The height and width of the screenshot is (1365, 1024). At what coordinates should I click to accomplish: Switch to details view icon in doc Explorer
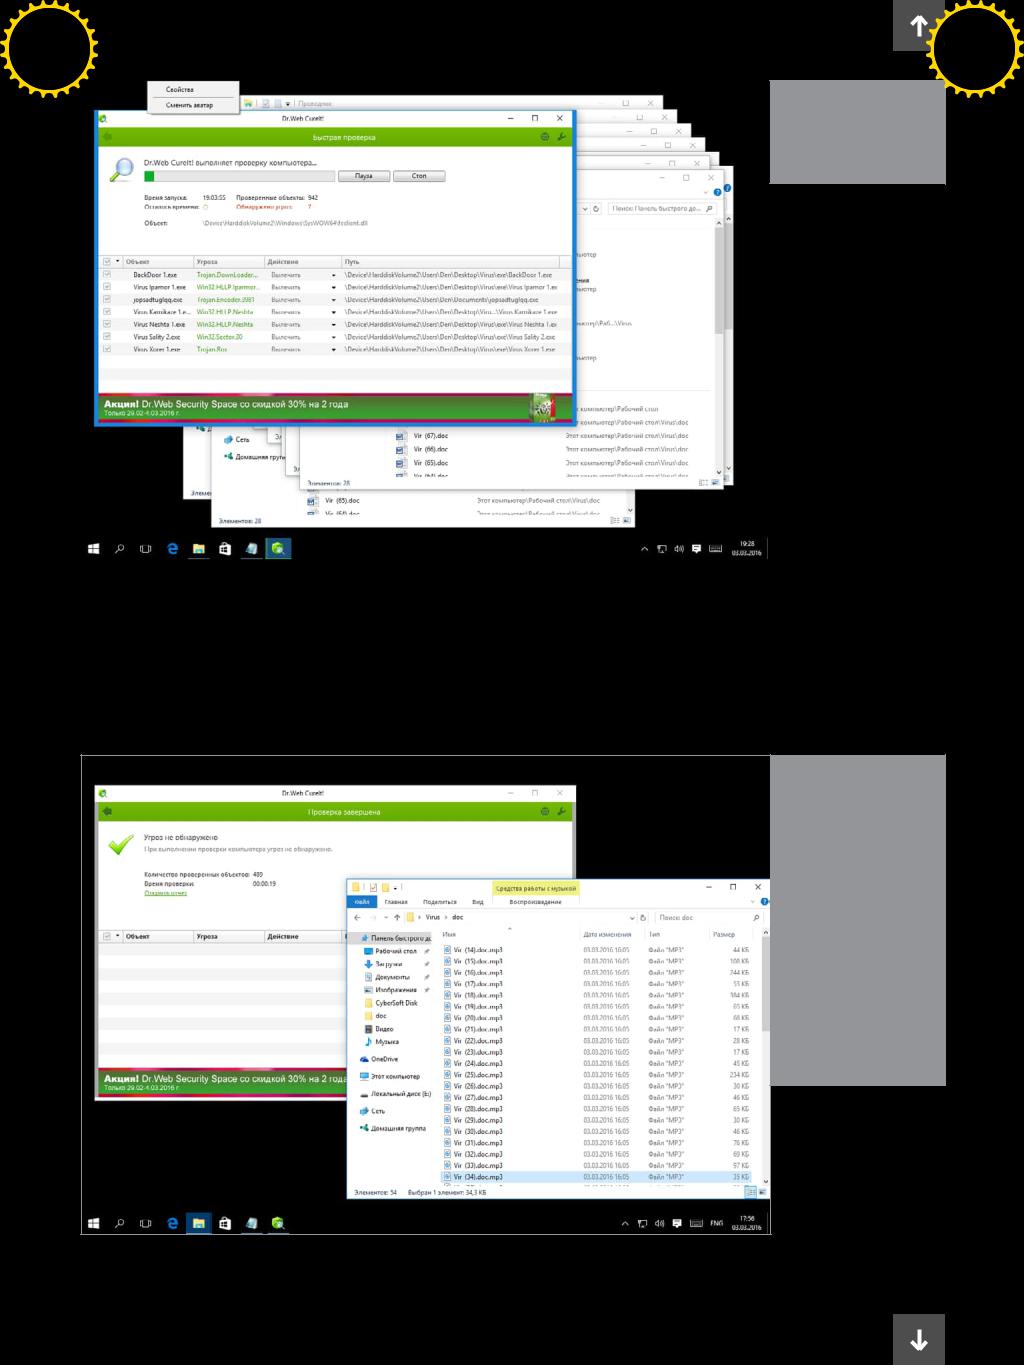coord(752,1191)
